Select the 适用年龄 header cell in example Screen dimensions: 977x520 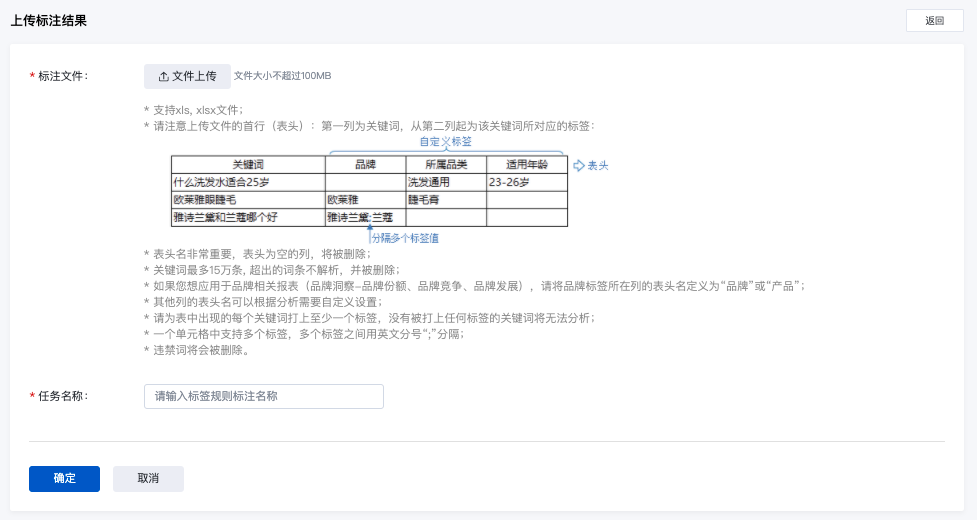(526, 165)
